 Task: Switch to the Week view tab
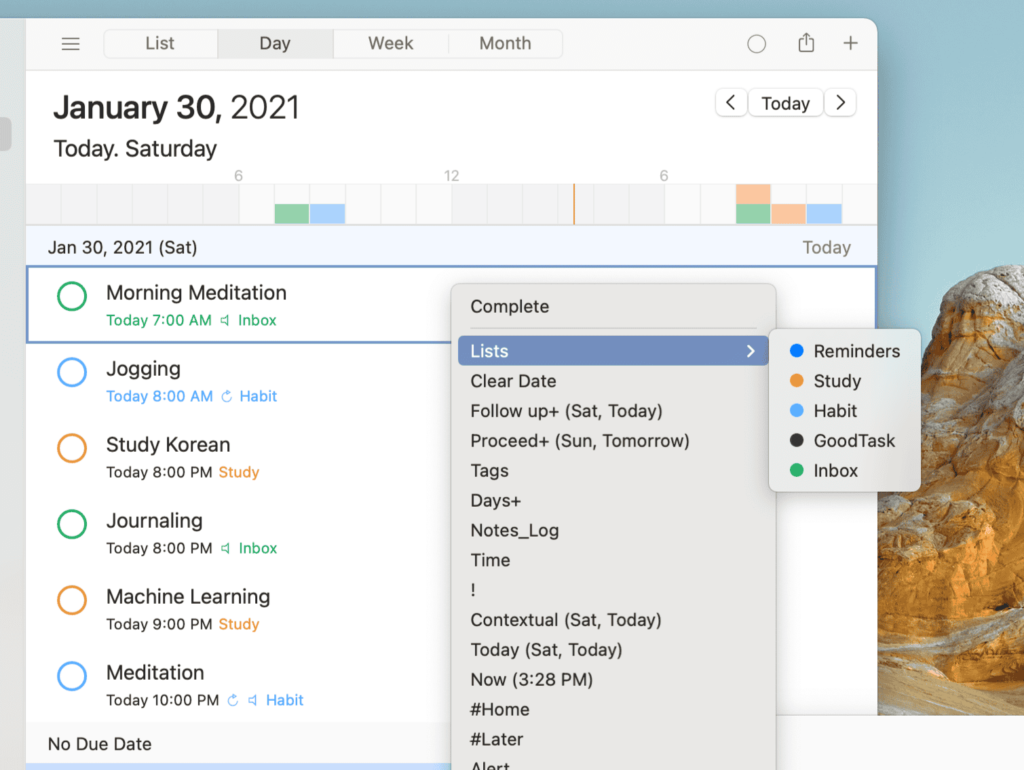389,43
